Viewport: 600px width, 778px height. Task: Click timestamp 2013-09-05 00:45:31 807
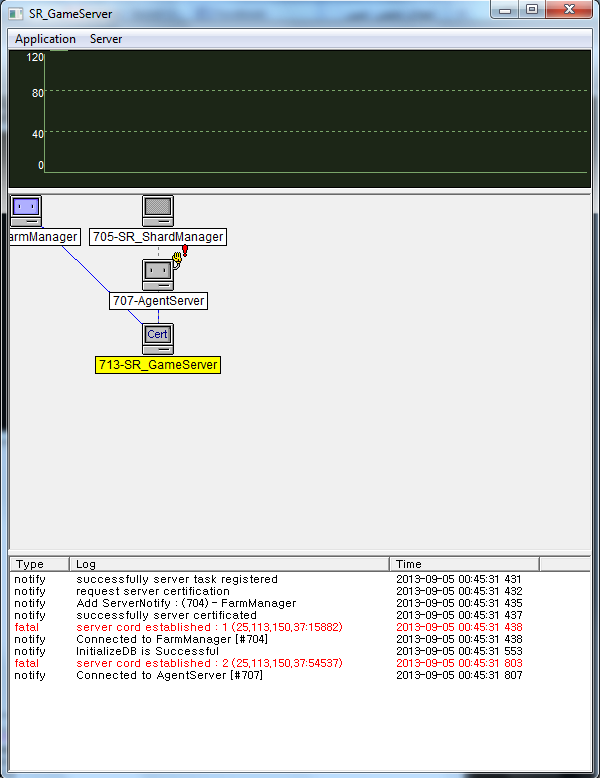(459, 675)
